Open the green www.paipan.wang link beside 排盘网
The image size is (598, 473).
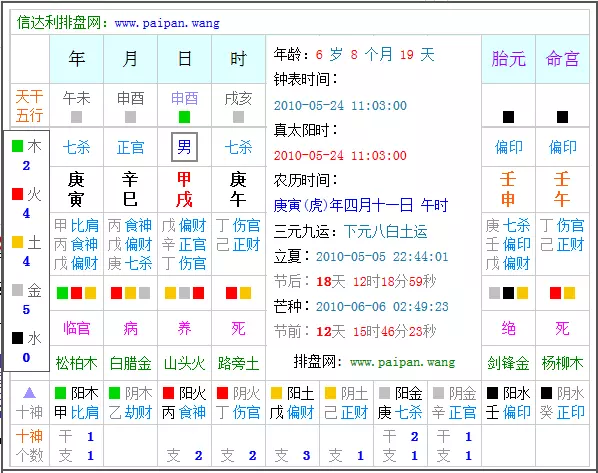click(402, 362)
